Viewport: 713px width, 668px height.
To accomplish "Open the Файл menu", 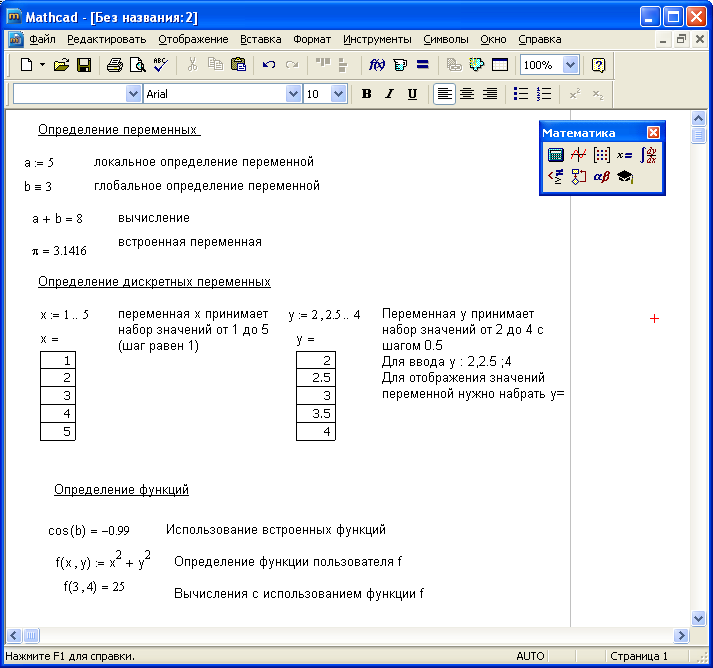I will click(x=42, y=40).
